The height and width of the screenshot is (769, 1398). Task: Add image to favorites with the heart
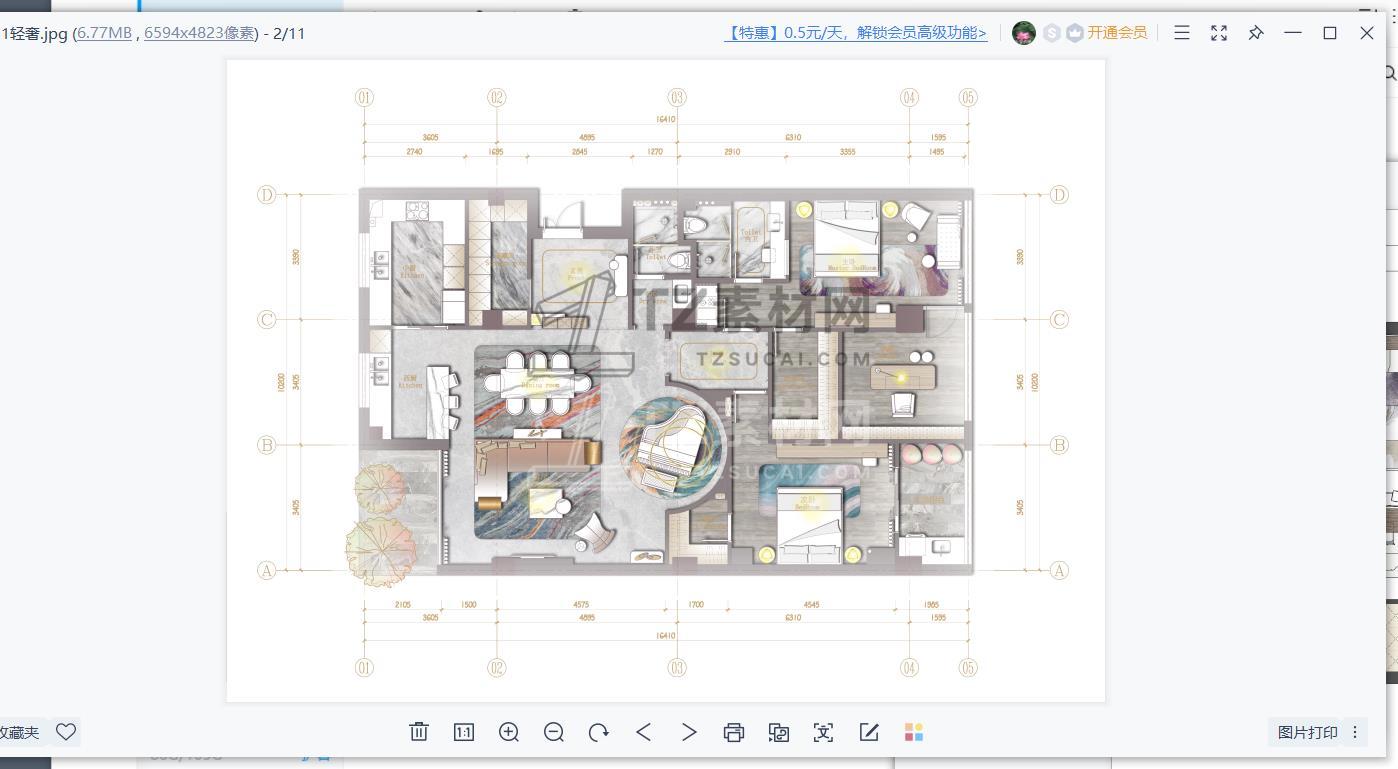(66, 732)
